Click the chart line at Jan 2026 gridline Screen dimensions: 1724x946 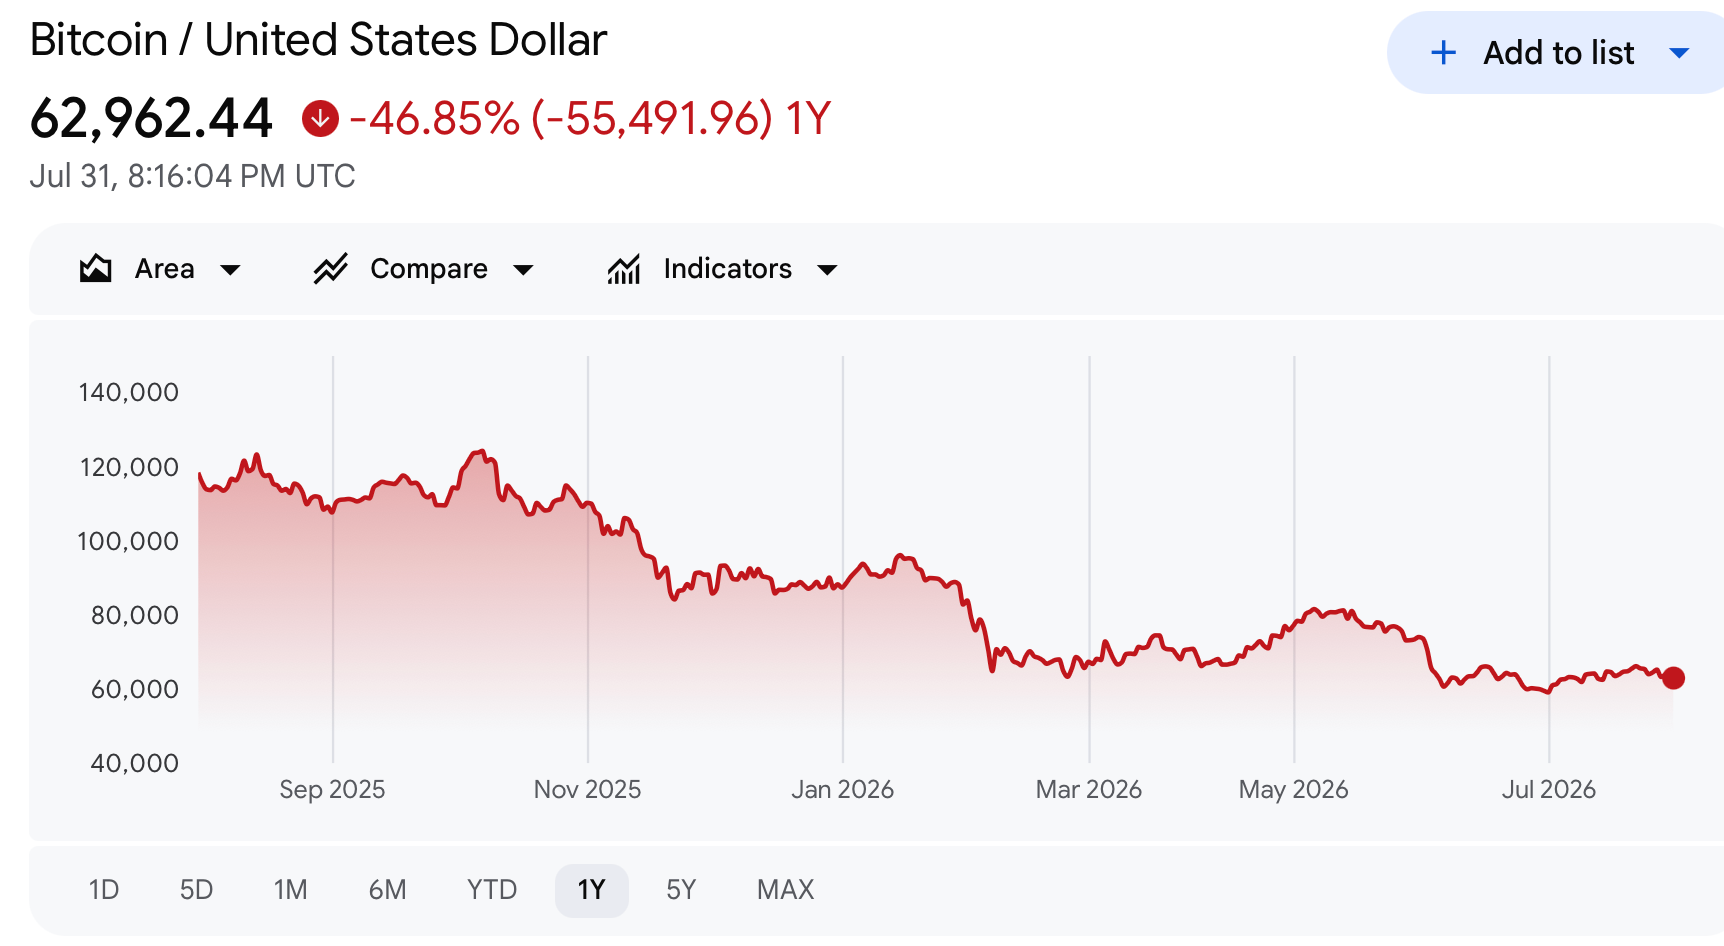(x=843, y=587)
